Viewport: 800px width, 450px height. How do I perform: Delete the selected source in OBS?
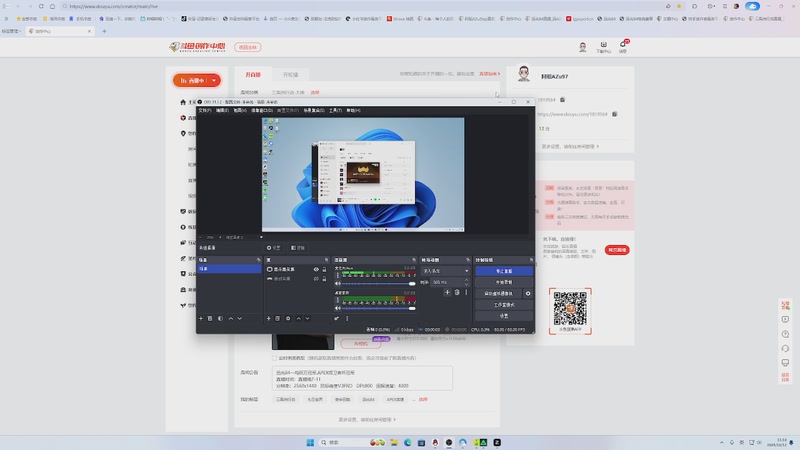[278, 318]
